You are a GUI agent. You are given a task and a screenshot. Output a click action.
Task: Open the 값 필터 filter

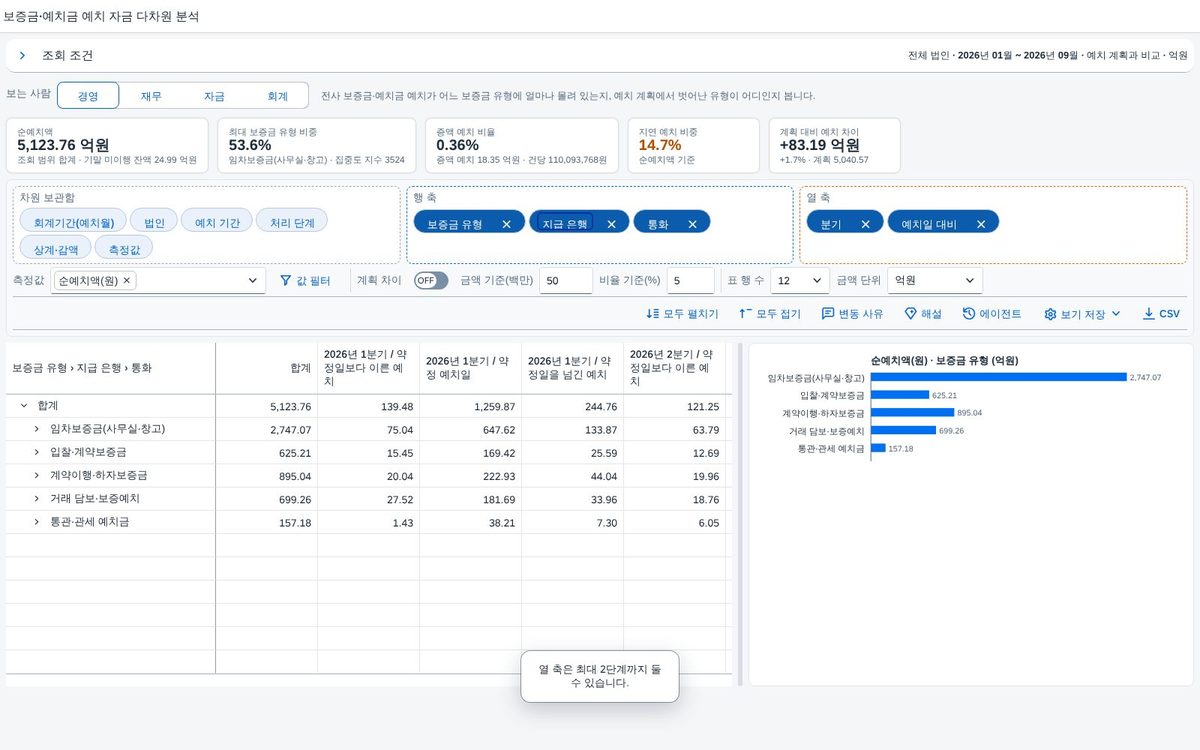[x=305, y=281]
